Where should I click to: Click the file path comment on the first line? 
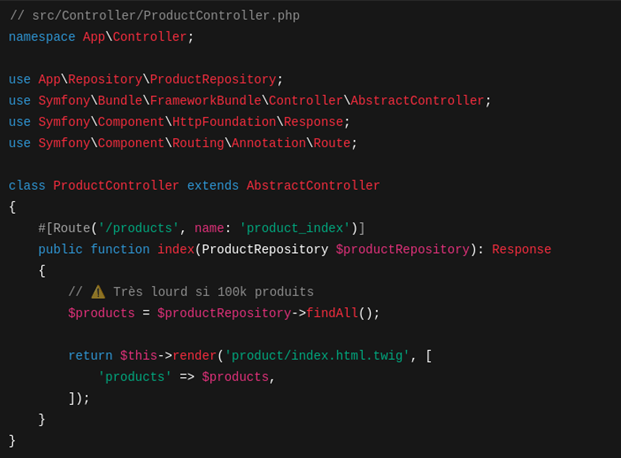(155, 16)
